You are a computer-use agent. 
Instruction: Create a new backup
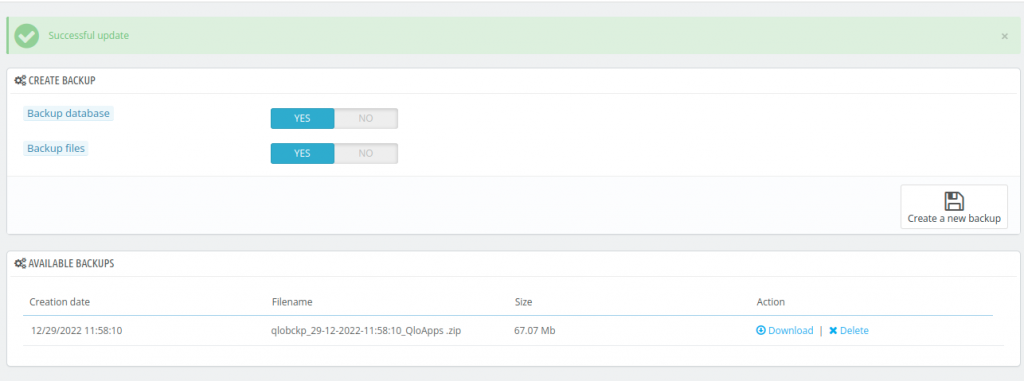(x=953, y=207)
